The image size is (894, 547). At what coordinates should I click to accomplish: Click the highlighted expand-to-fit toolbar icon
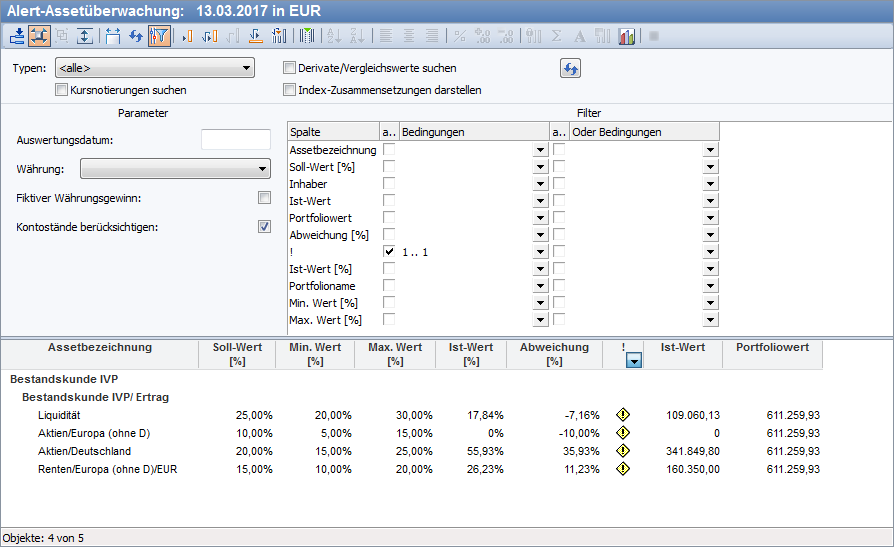pos(39,36)
